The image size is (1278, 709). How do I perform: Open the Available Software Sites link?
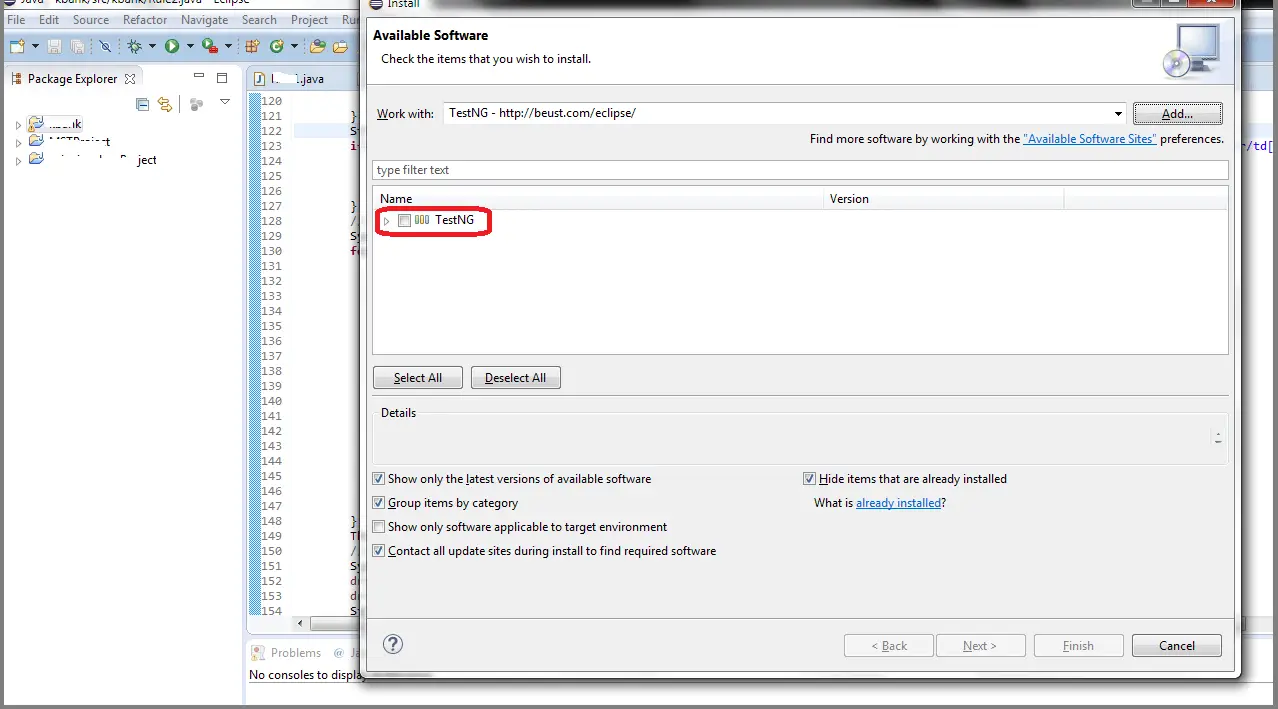pos(1090,139)
